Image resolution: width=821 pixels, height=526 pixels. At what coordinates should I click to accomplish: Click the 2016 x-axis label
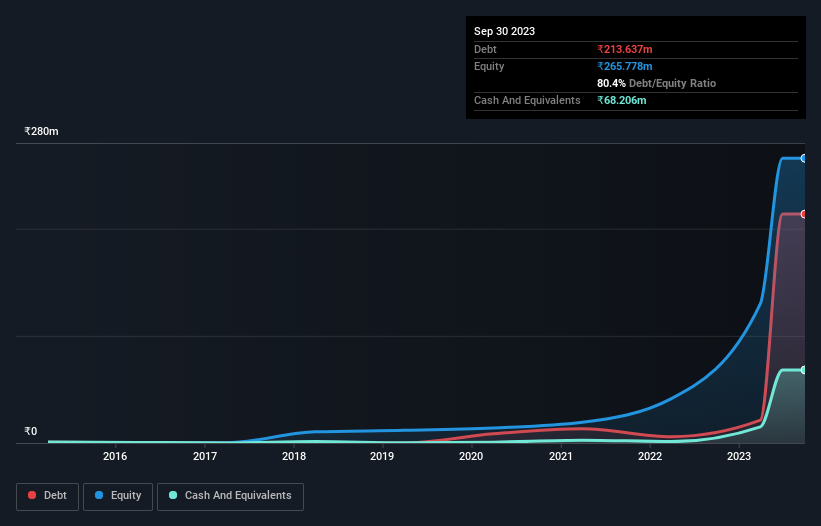pos(115,456)
